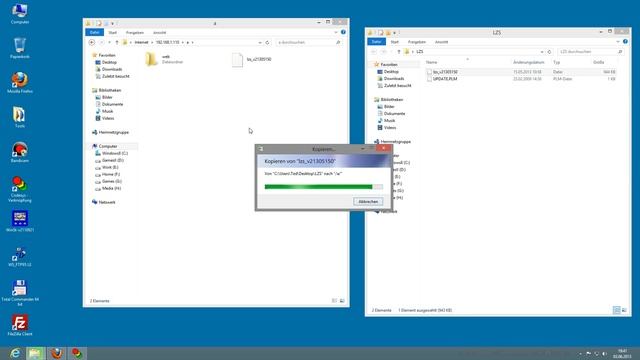Refresh the left Explorer window address bar
640x360 pixels.
pyautogui.click(x=267, y=42)
